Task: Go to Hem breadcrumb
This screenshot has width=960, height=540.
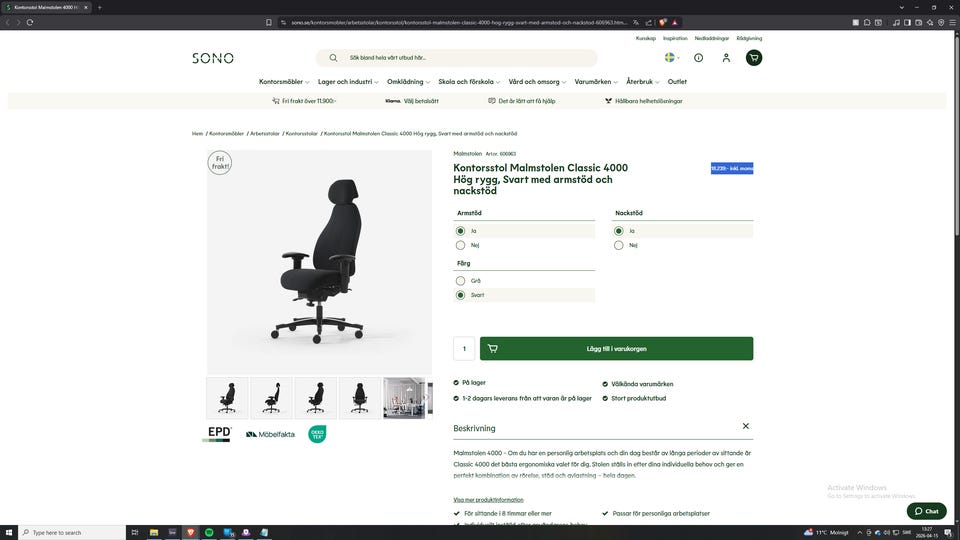Action: 197,133
